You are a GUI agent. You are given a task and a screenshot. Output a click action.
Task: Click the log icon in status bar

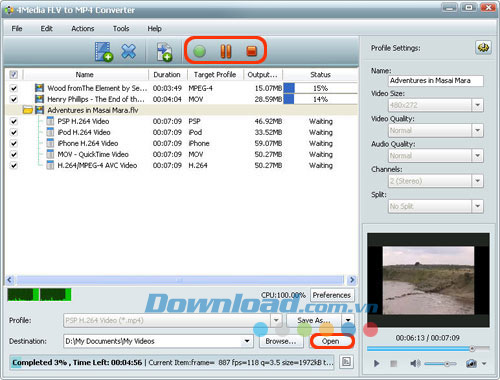(346, 362)
